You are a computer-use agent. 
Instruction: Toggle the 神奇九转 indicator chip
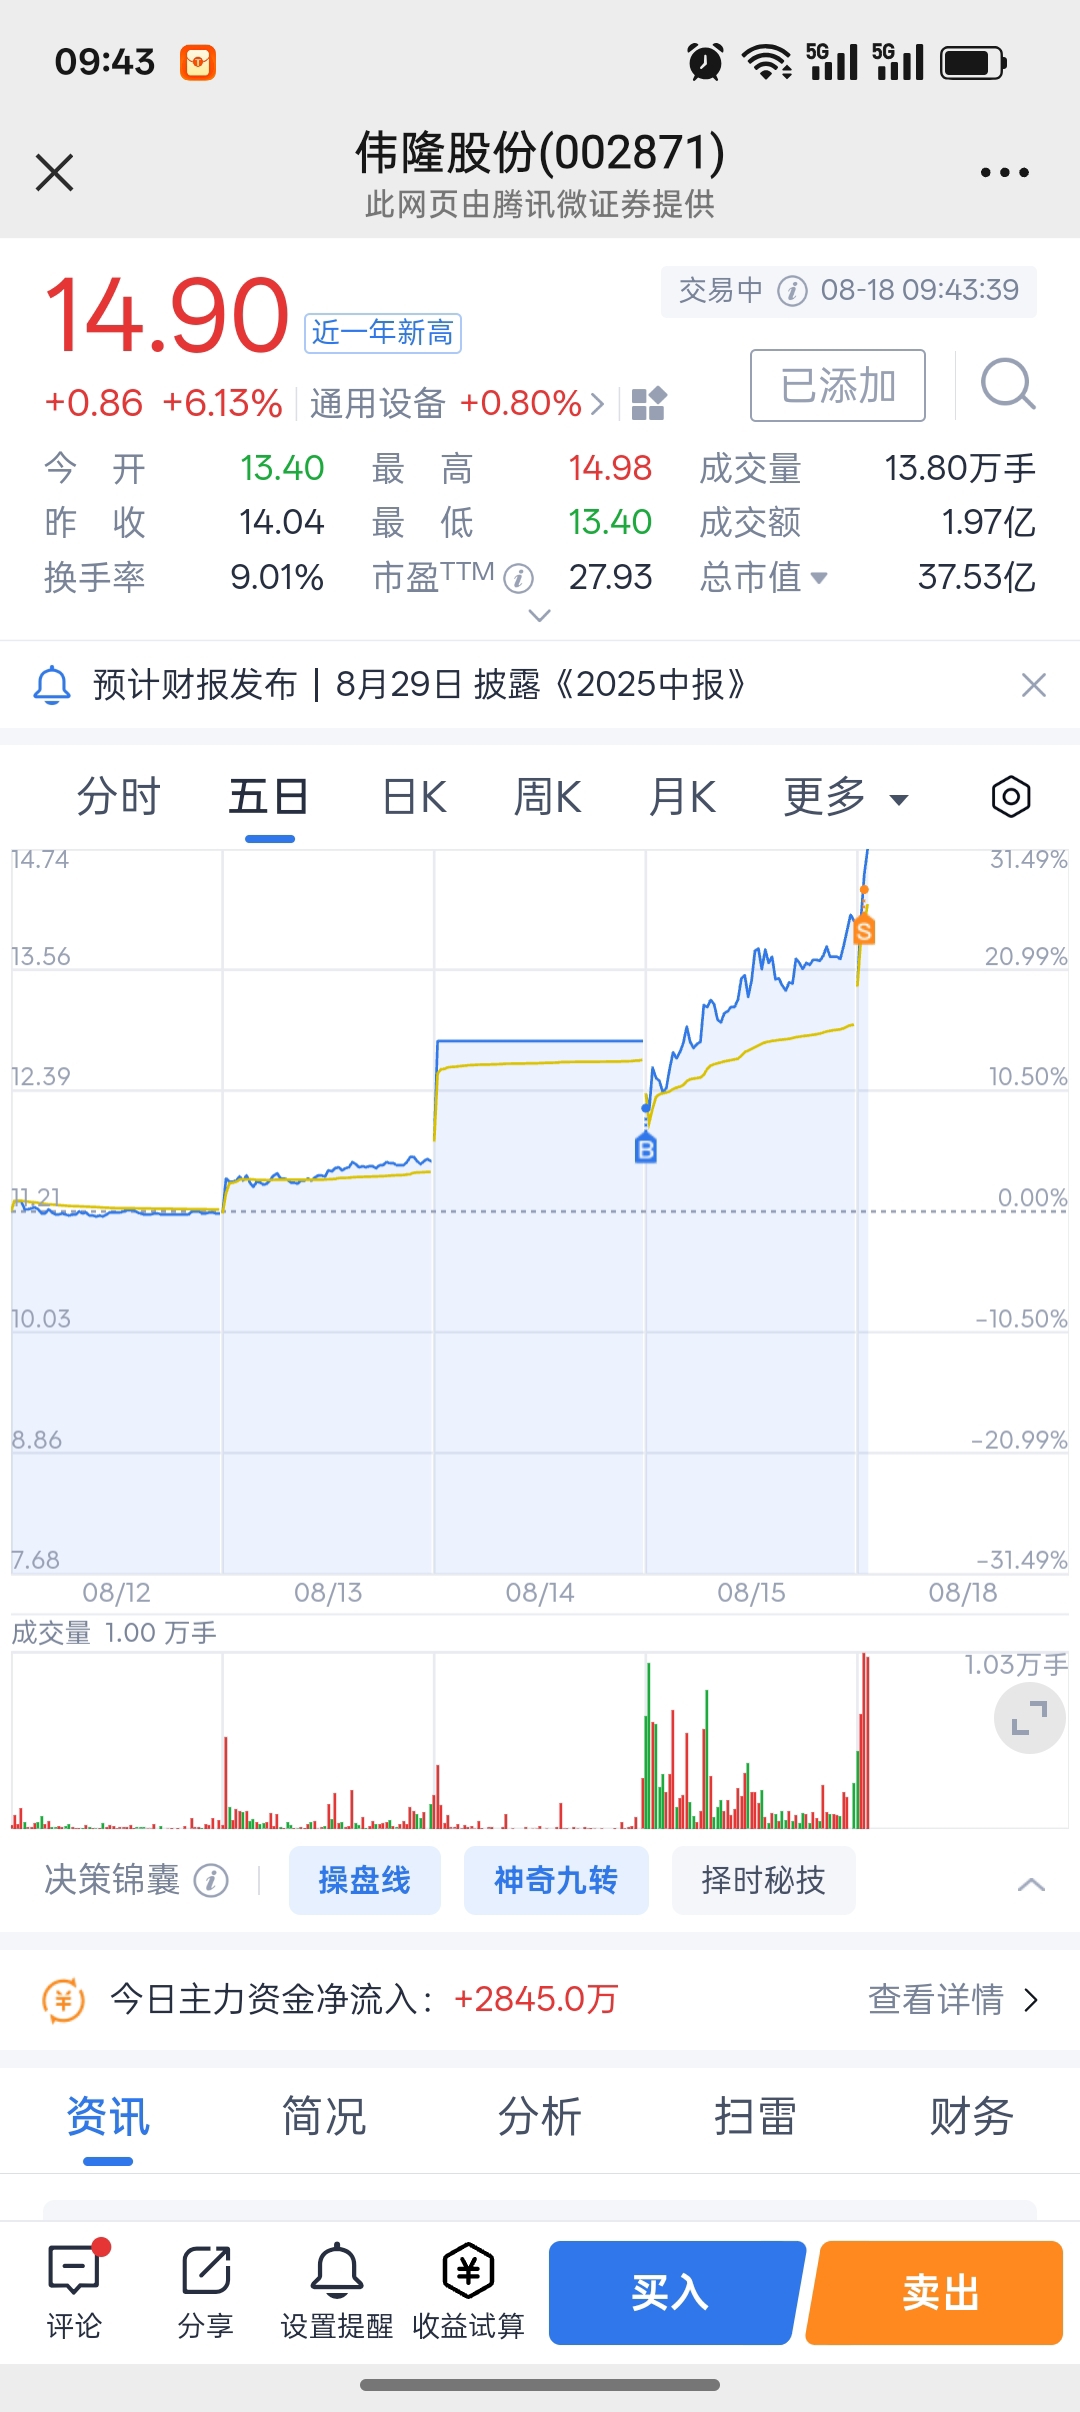click(x=556, y=1880)
